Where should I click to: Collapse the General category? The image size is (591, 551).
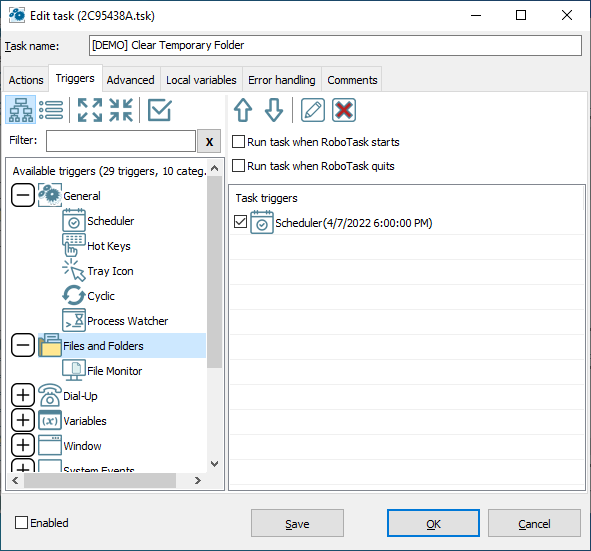pos(23,195)
